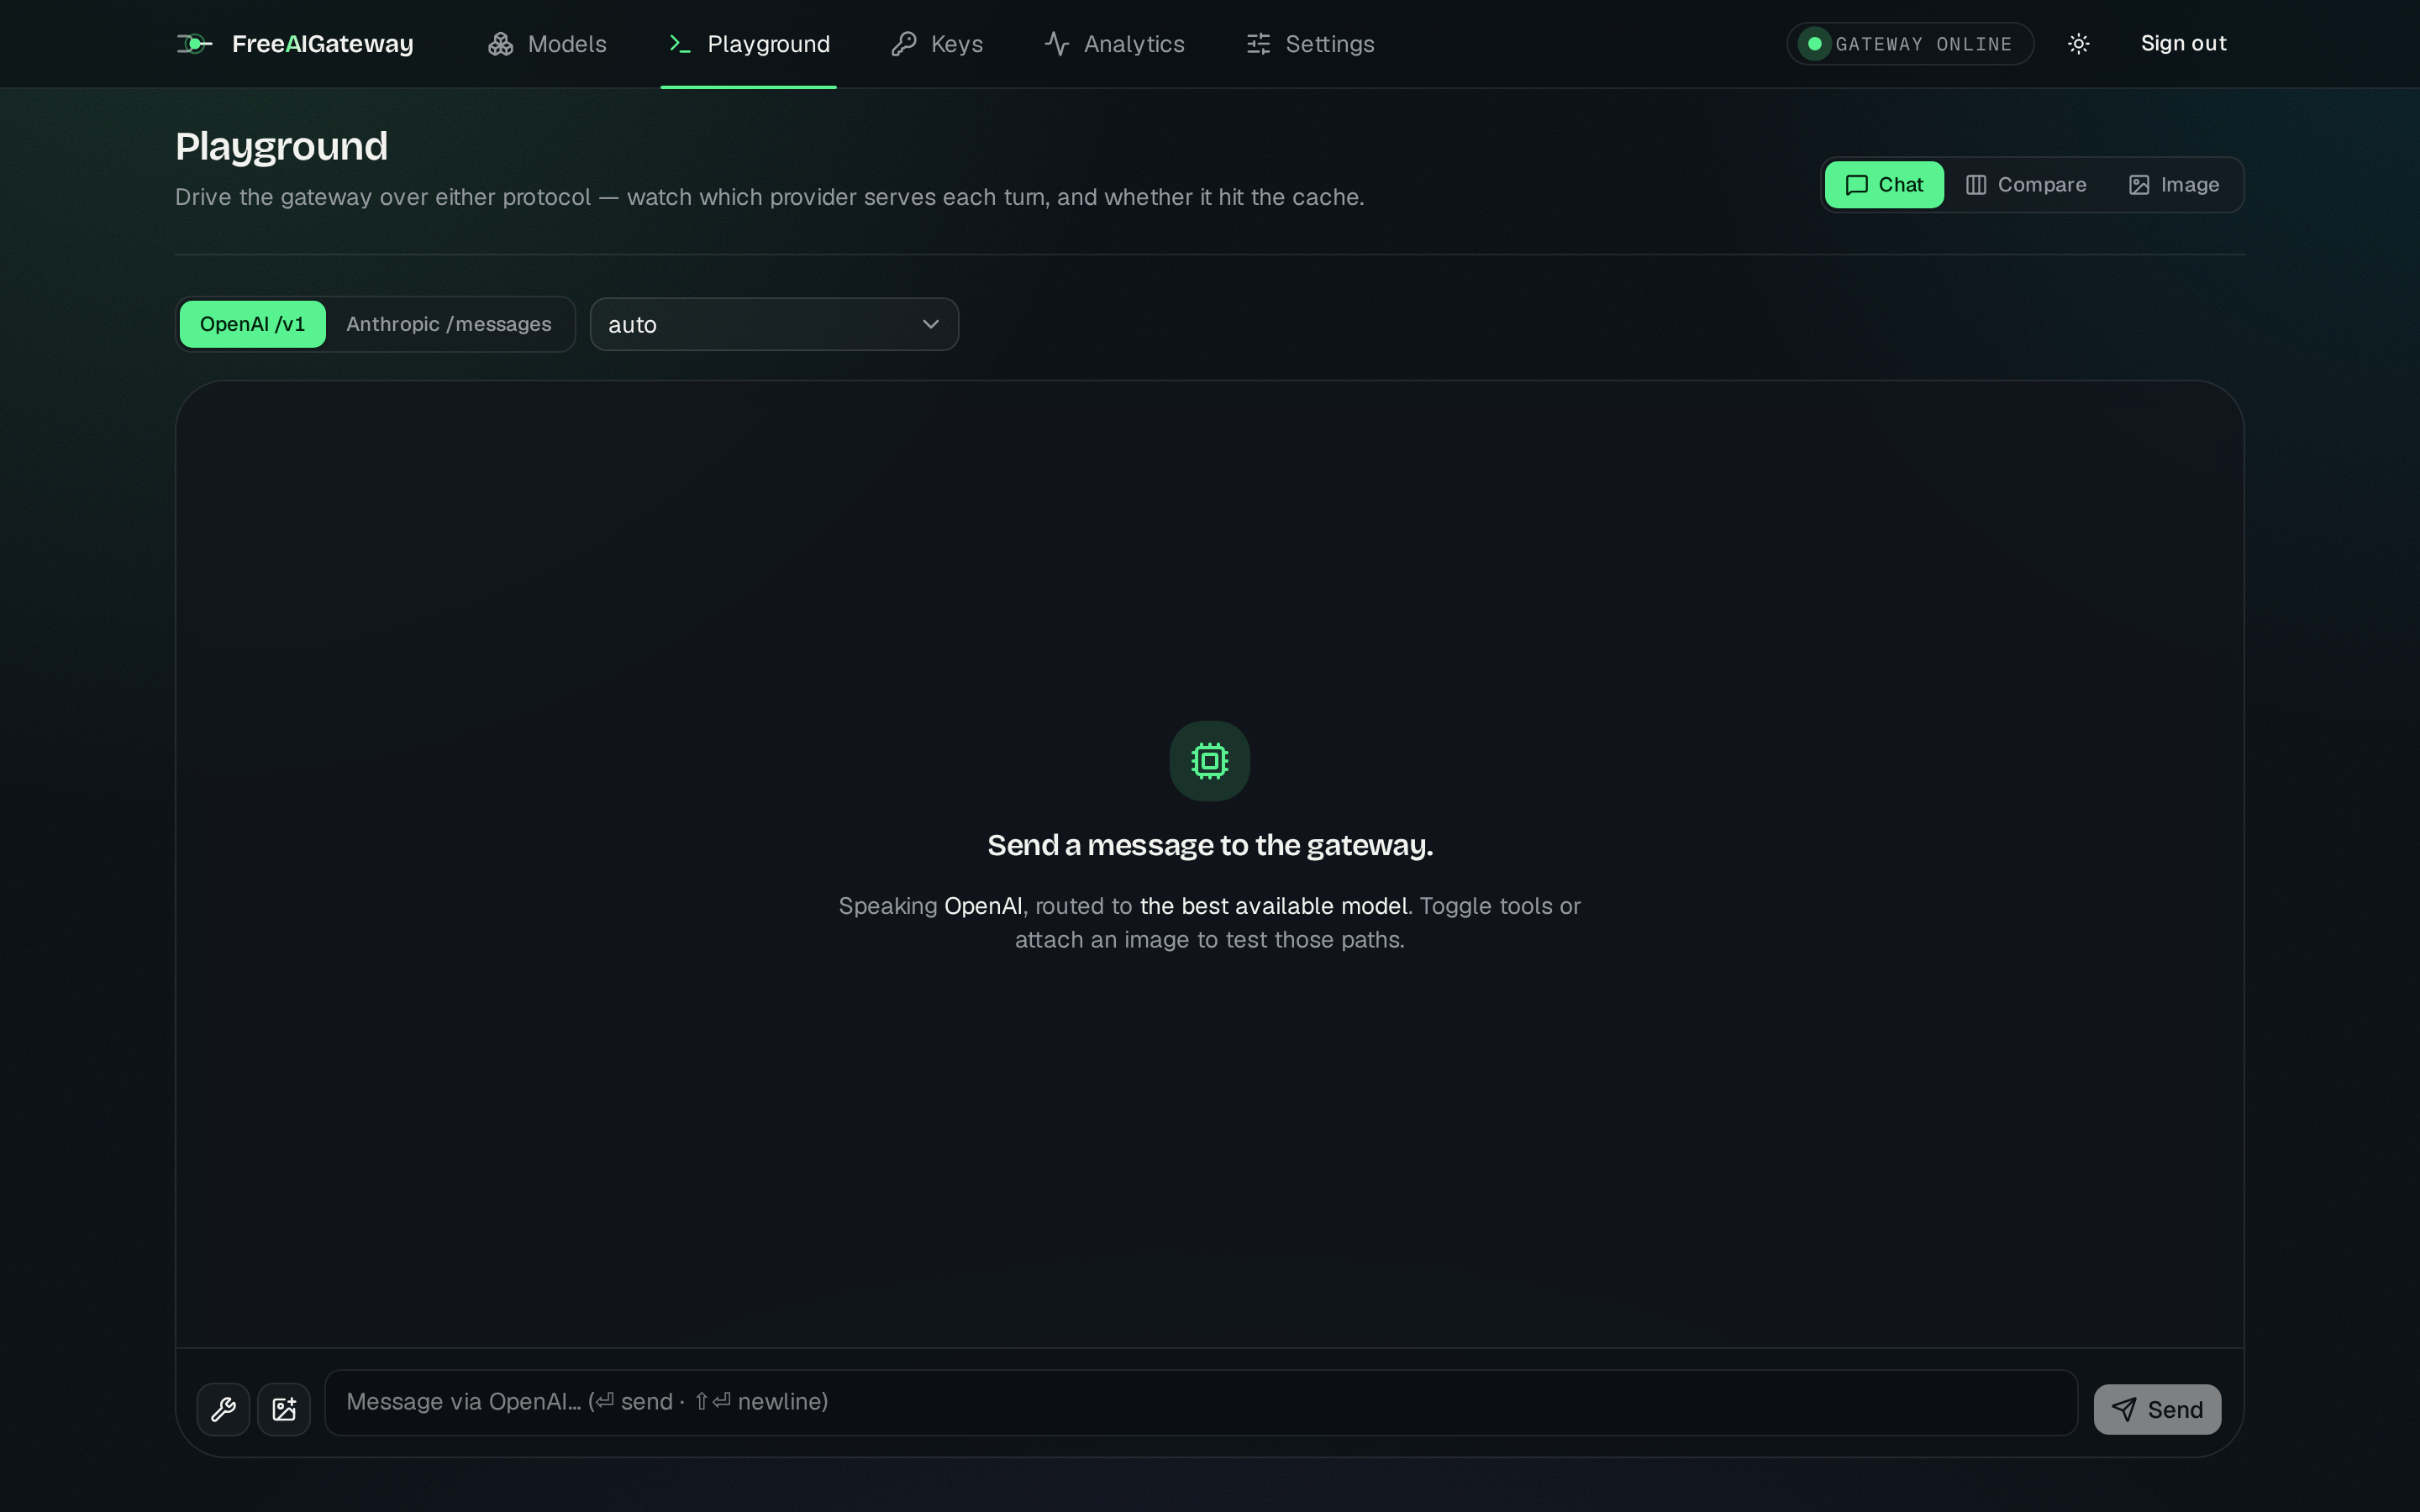Screen dimensions: 2420x1512
Task: Click the Send button
Action: pyautogui.click(x=2157, y=1409)
